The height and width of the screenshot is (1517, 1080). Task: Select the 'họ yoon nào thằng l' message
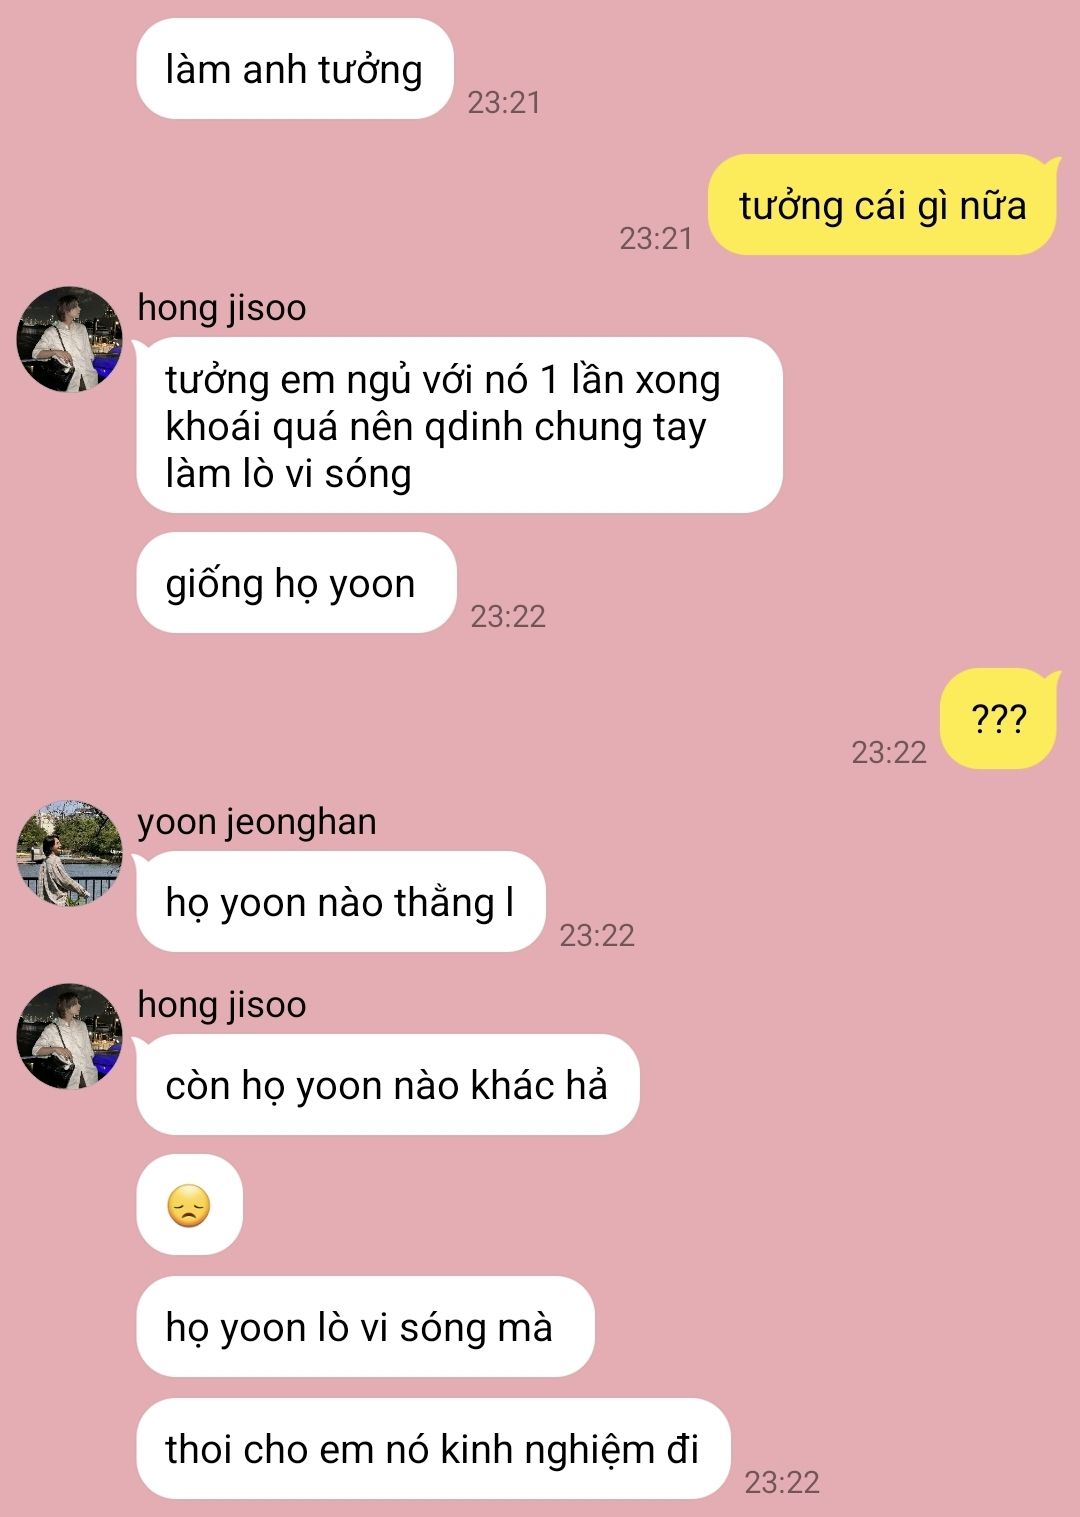(340, 902)
